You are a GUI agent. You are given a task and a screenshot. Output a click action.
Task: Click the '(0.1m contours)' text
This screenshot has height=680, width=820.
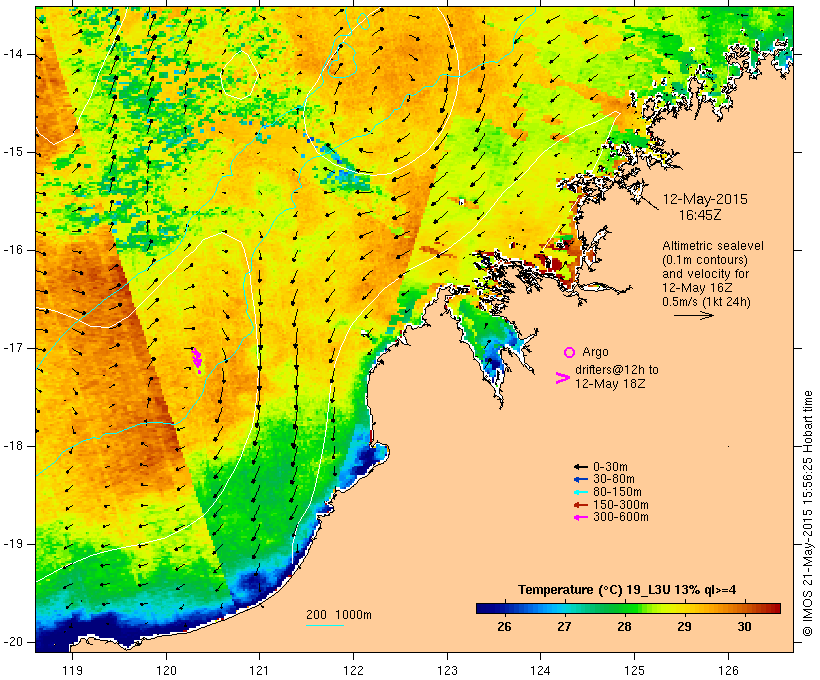(x=705, y=260)
